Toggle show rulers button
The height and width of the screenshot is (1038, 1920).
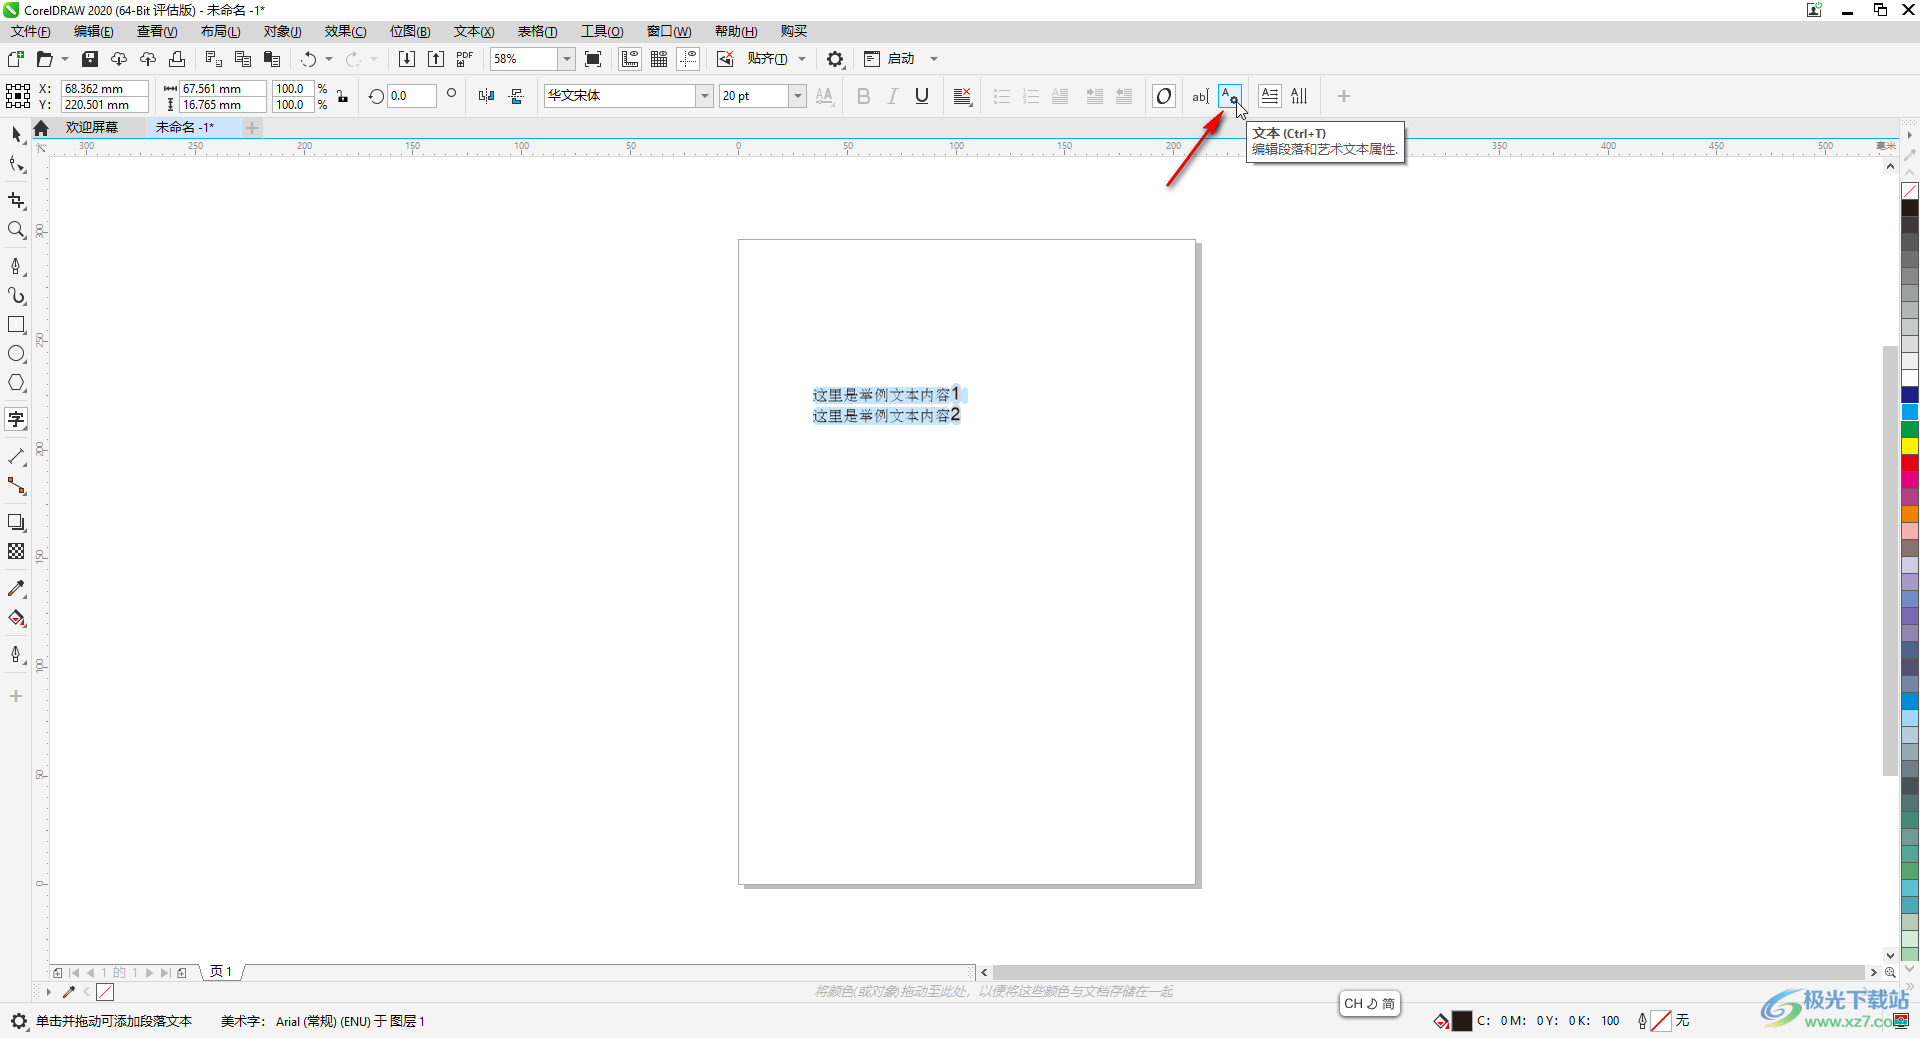[630, 59]
